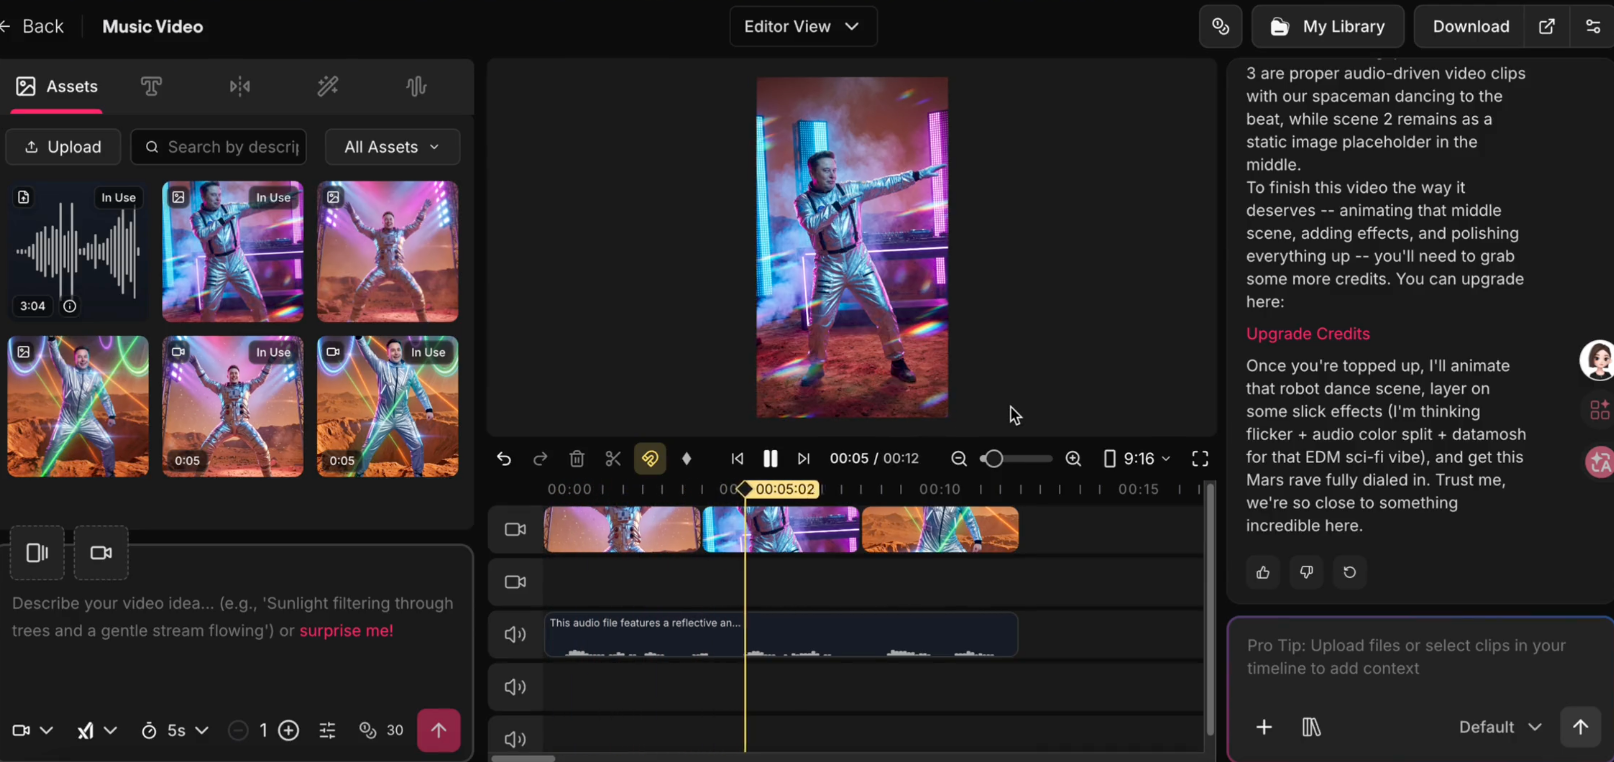The width and height of the screenshot is (1614, 762).
Task: Enter fullscreen preview mode
Action: click(1200, 458)
